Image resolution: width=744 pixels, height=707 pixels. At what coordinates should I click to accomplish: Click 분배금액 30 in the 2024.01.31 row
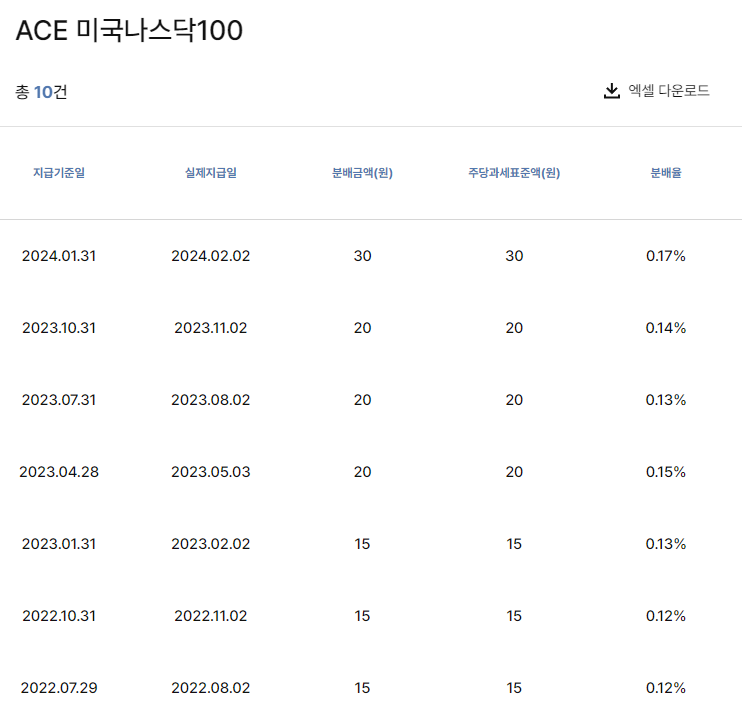[x=363, y=256]
